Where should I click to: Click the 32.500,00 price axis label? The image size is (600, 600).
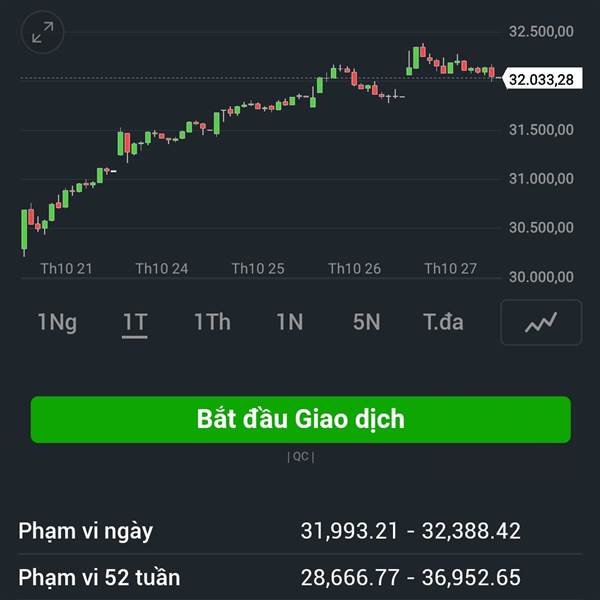point(541,31)
